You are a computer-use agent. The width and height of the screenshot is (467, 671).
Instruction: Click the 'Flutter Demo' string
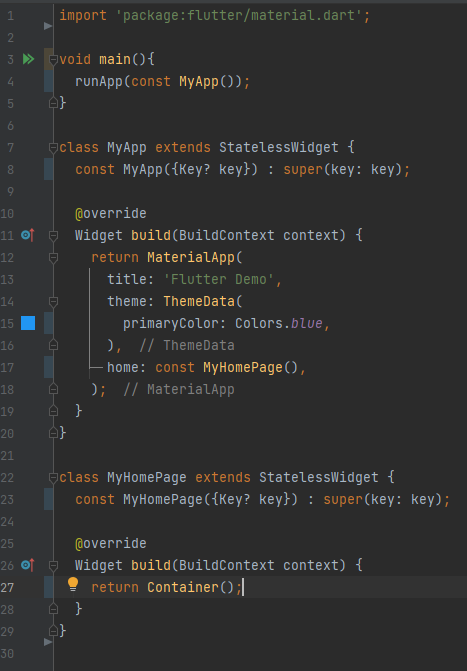tap(219, 279)
